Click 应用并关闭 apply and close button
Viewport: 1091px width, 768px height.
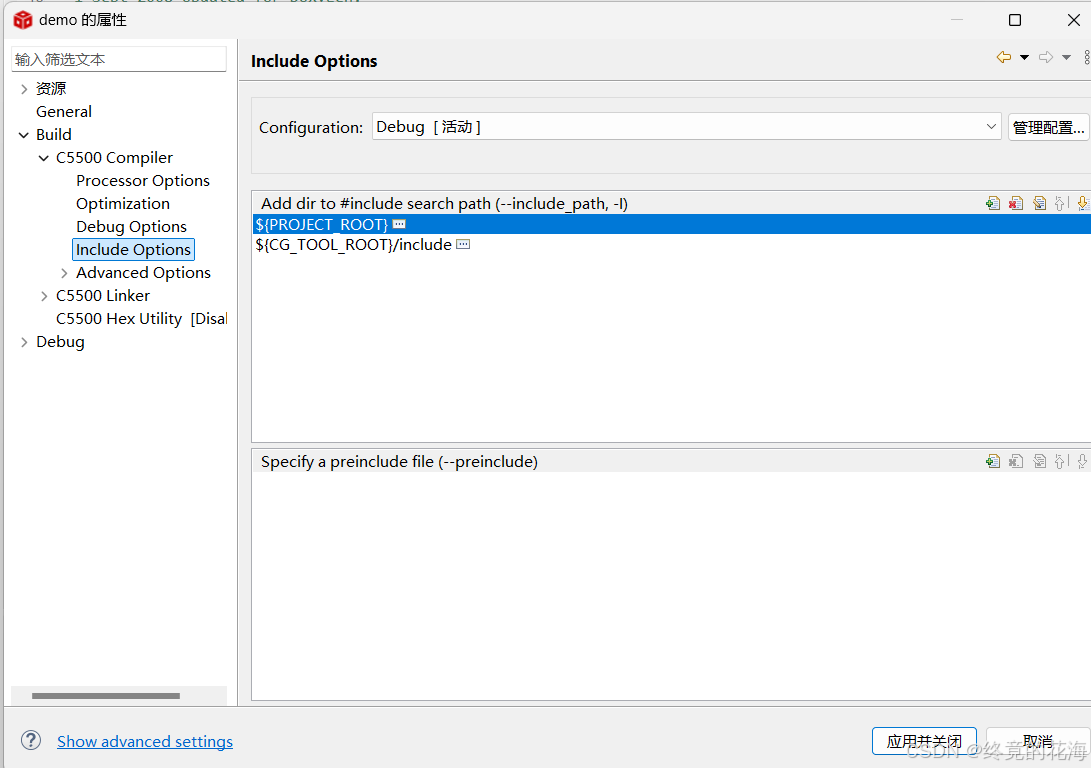pos(924,741)
